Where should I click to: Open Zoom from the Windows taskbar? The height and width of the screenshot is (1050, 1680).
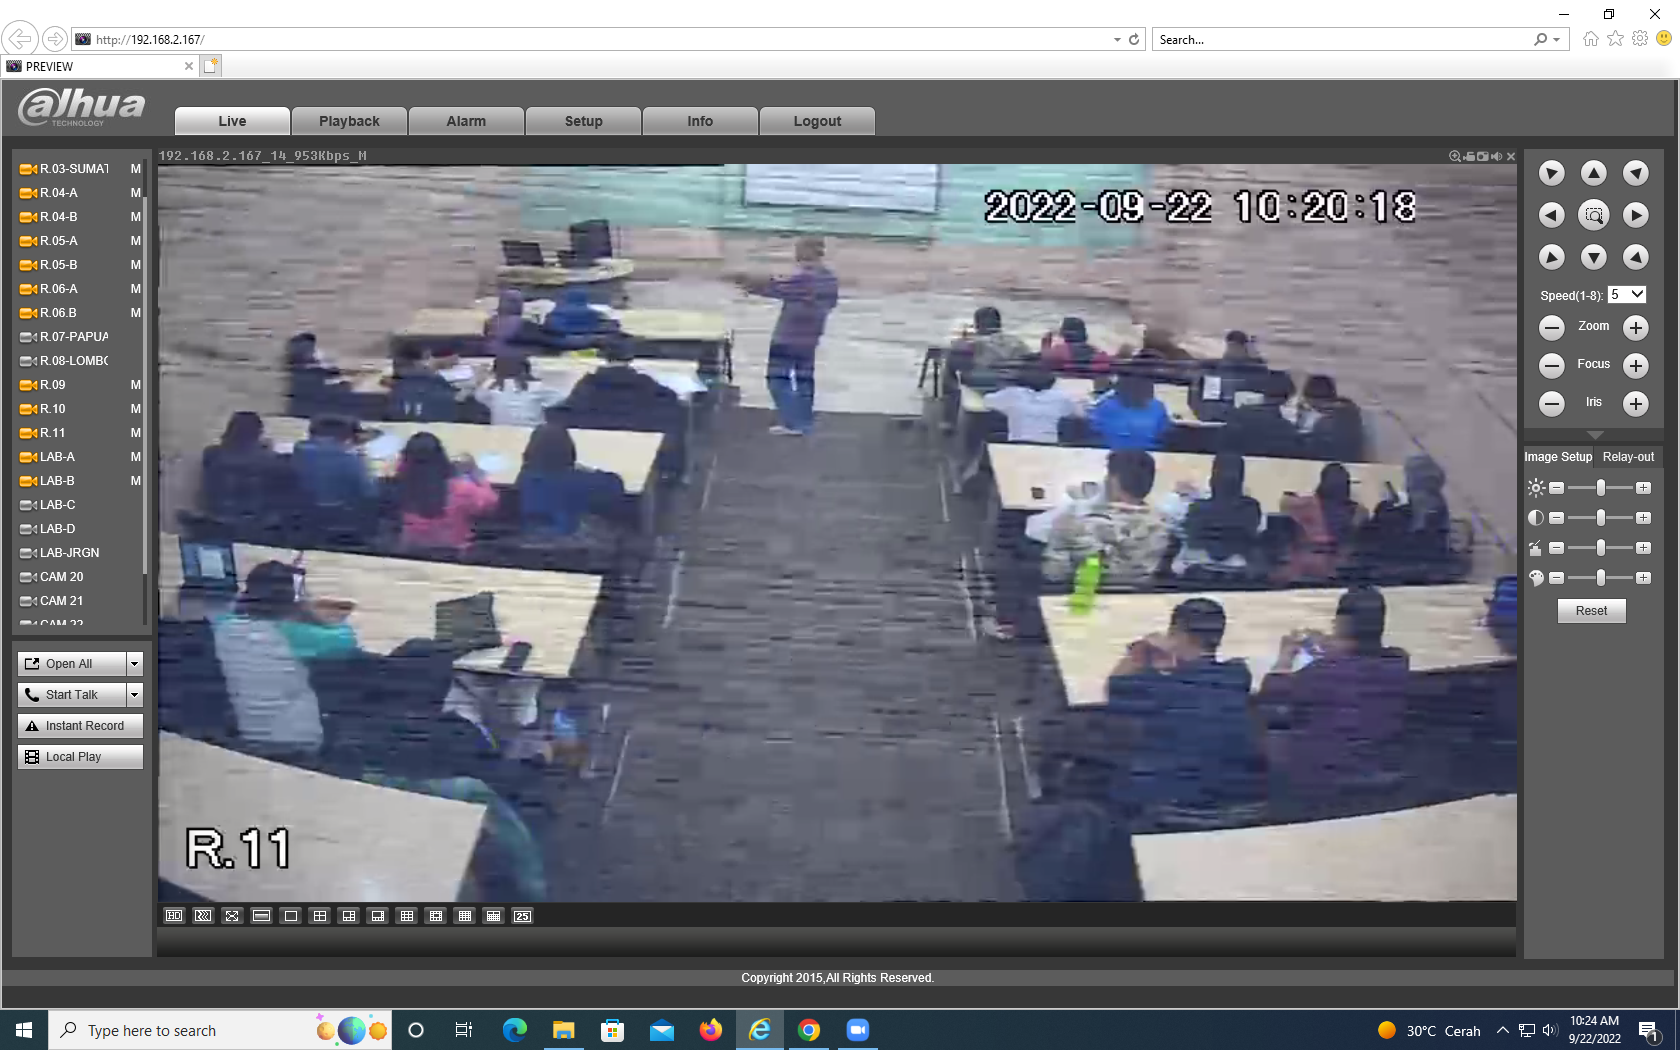tap(858, 1030)
